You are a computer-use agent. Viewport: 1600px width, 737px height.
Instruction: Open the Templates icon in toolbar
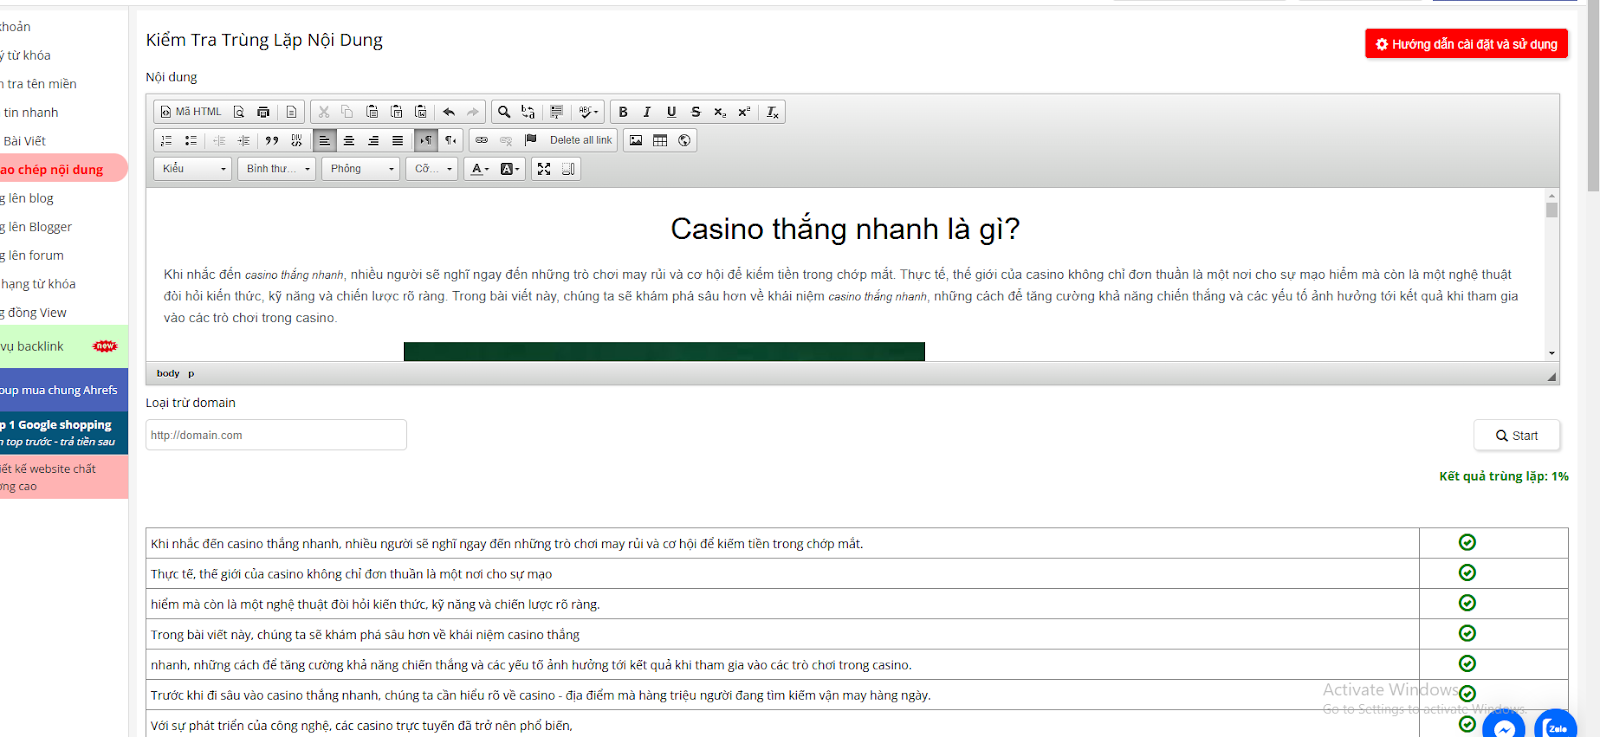[291, 112]
